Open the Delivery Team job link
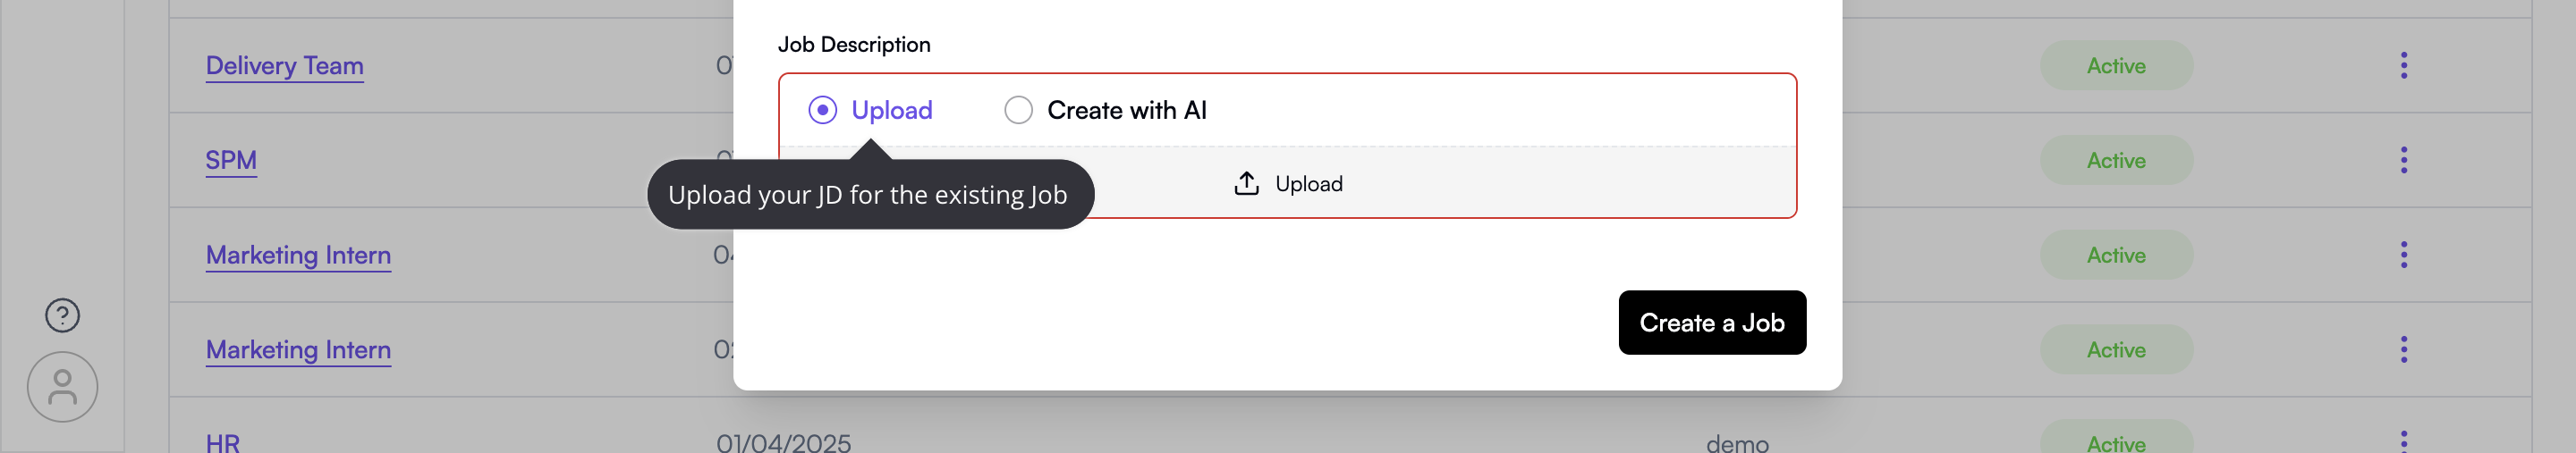 pyautogui.click(x=284, y=66)
